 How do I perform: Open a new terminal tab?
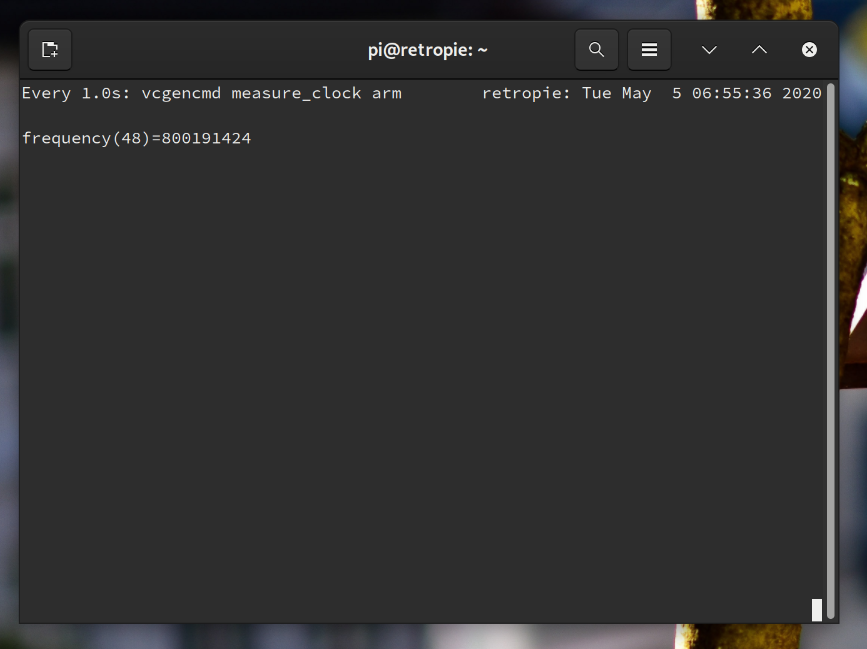[x=50, y=50]
